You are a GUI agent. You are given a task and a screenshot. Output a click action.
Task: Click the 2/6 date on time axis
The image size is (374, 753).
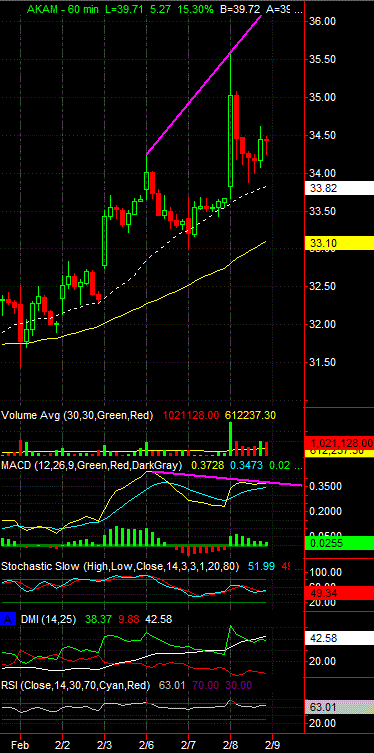[146, 746]
